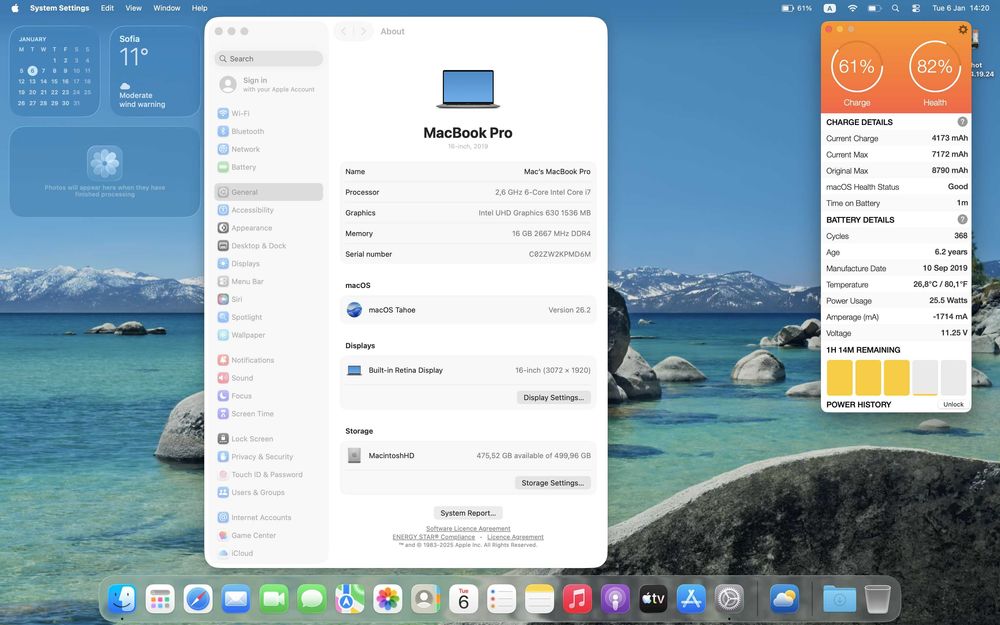Viewport: 1000px width, 625px height.
Task: Unlock Power History in battery app
Action: point(953,404)
